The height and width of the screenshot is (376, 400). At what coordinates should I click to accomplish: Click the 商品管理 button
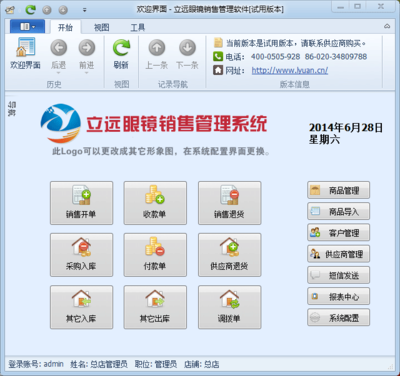[x=338, y=190]
